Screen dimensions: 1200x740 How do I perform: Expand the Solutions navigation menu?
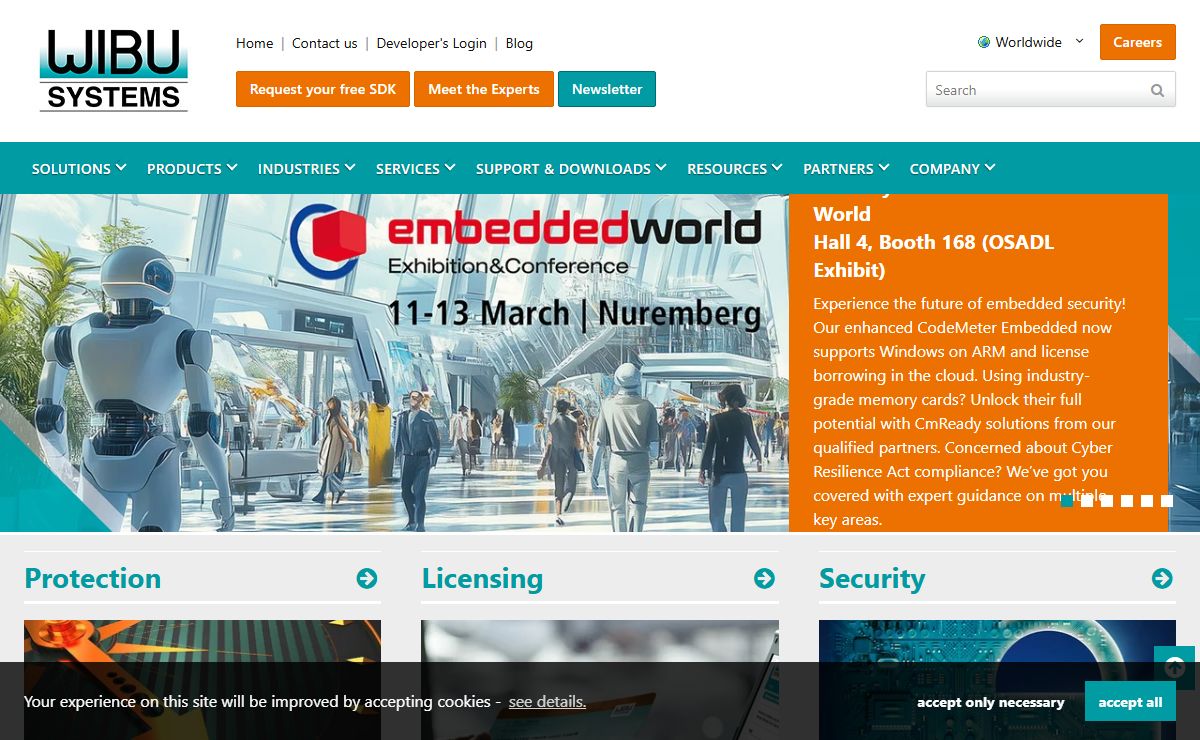(79, 168)
